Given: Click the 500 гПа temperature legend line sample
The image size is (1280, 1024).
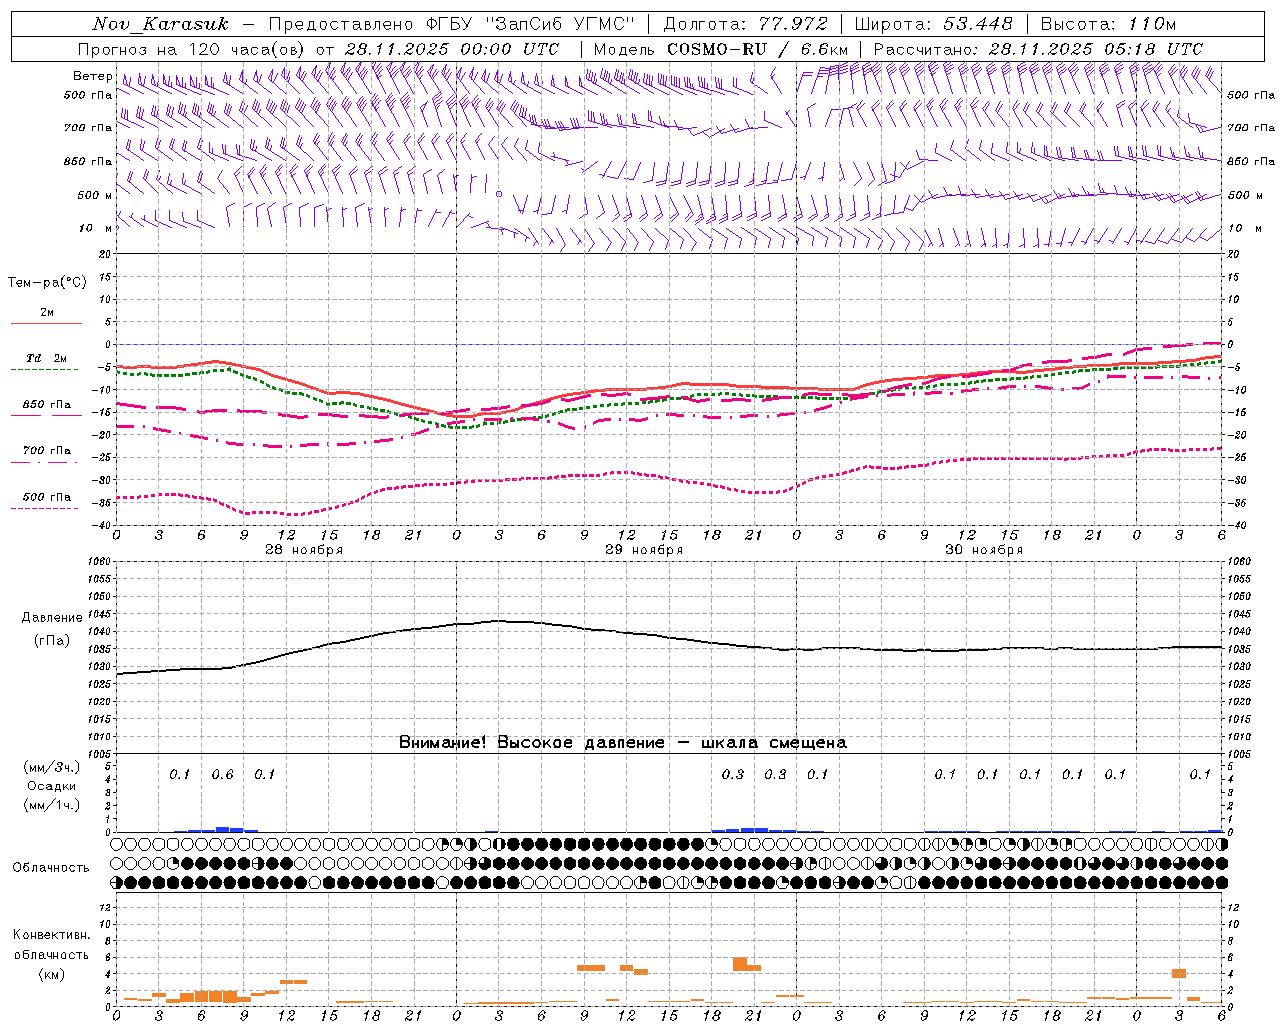Looking at the screenshot, I should (x=46, y=509).
